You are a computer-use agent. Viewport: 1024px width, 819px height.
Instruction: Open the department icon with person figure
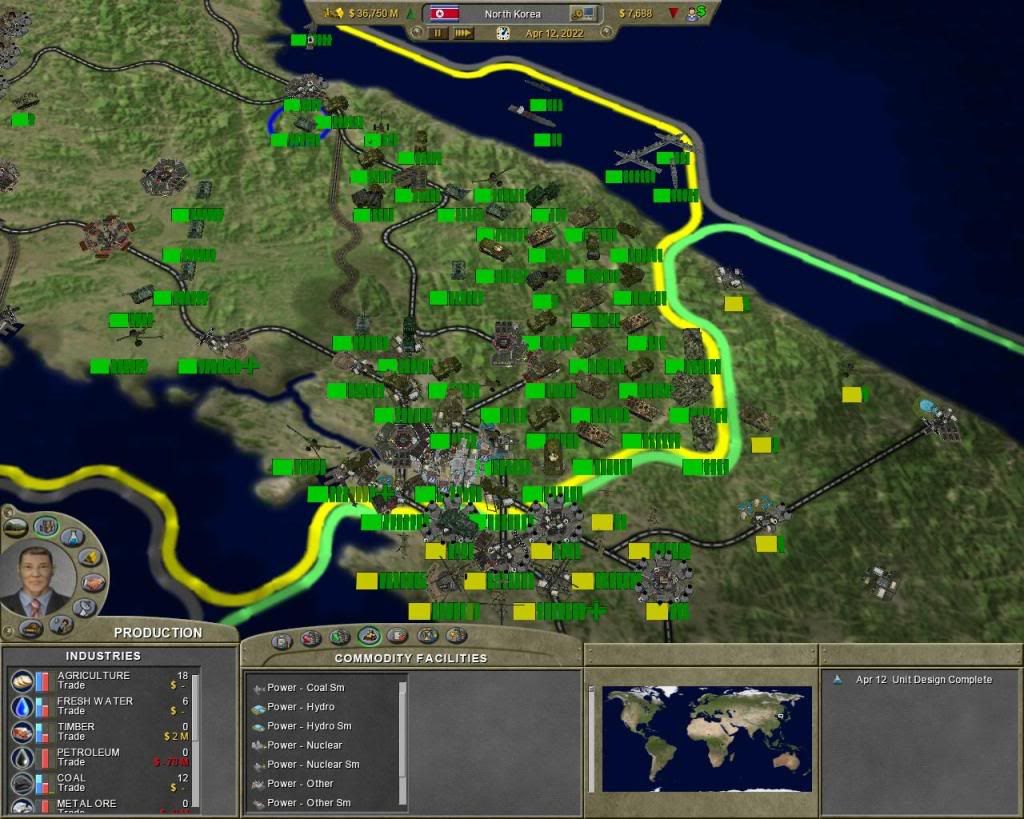coord(60,625)
